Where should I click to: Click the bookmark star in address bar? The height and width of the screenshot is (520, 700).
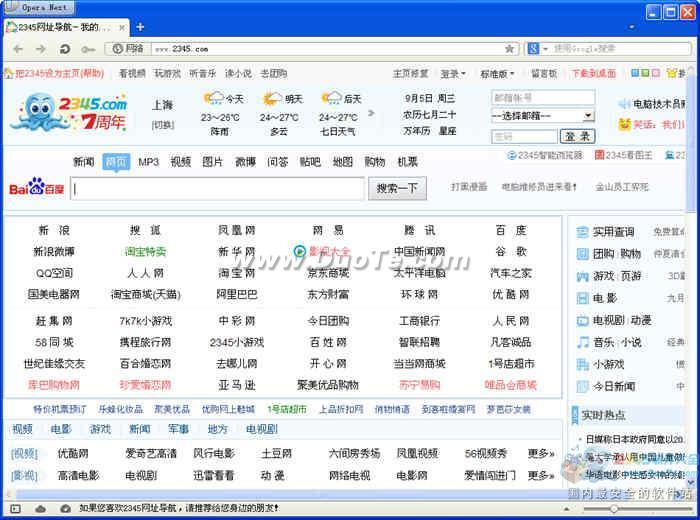point(509,48)
